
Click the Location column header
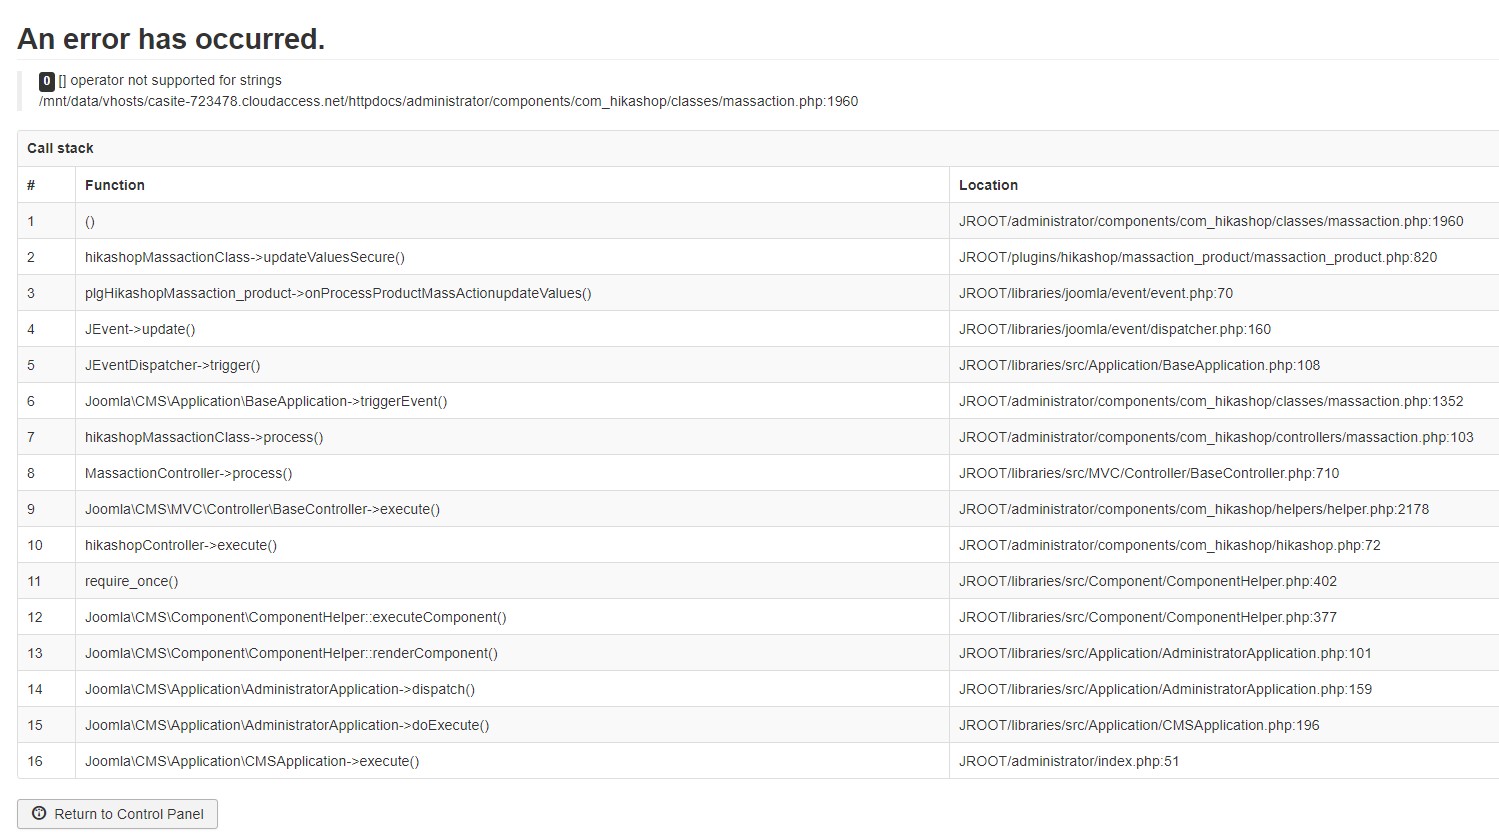988,185
